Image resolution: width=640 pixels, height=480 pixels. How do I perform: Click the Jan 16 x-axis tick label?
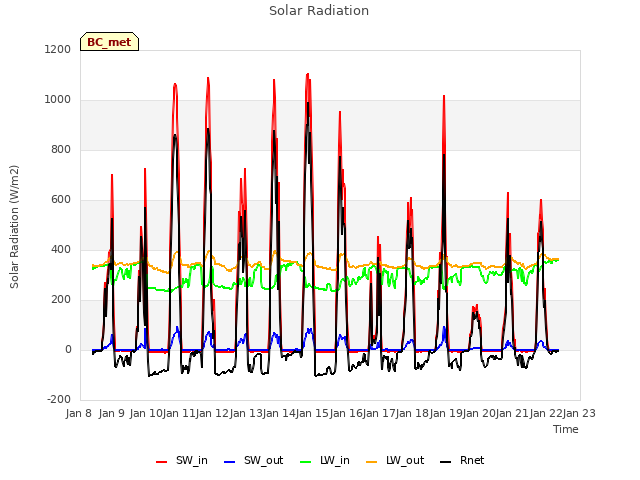pyautogui.click(x=346, y=413)
